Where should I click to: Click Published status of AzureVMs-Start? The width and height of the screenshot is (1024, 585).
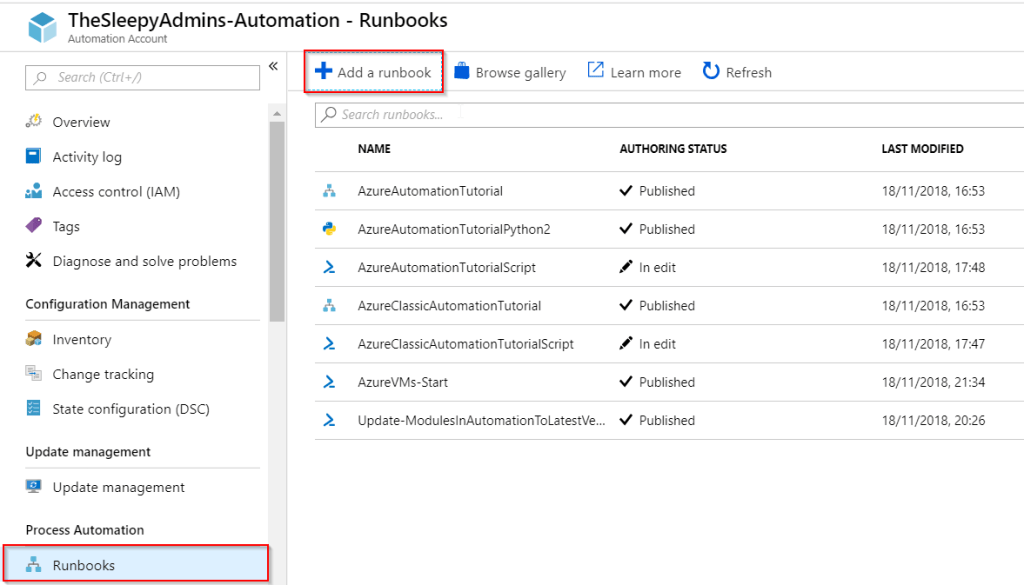coord(657,382)
